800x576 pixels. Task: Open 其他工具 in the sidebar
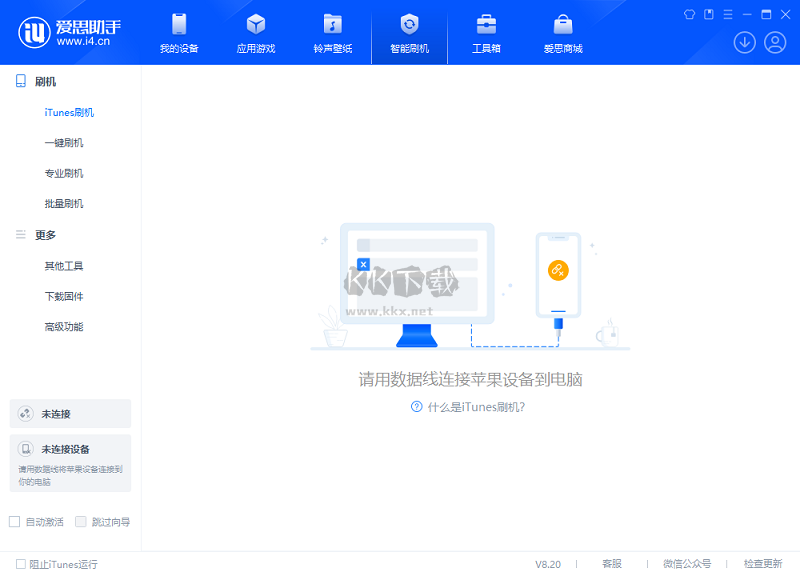tap(64, 266)
